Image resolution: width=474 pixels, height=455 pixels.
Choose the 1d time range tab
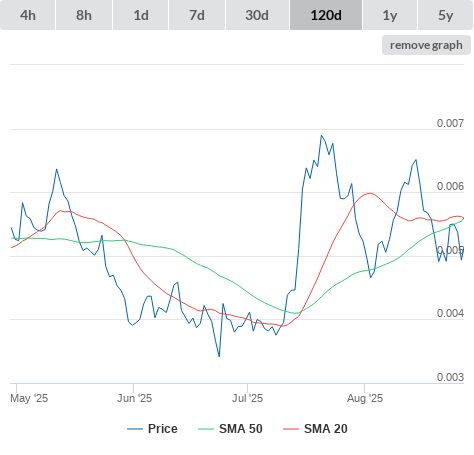pos(141,15)
